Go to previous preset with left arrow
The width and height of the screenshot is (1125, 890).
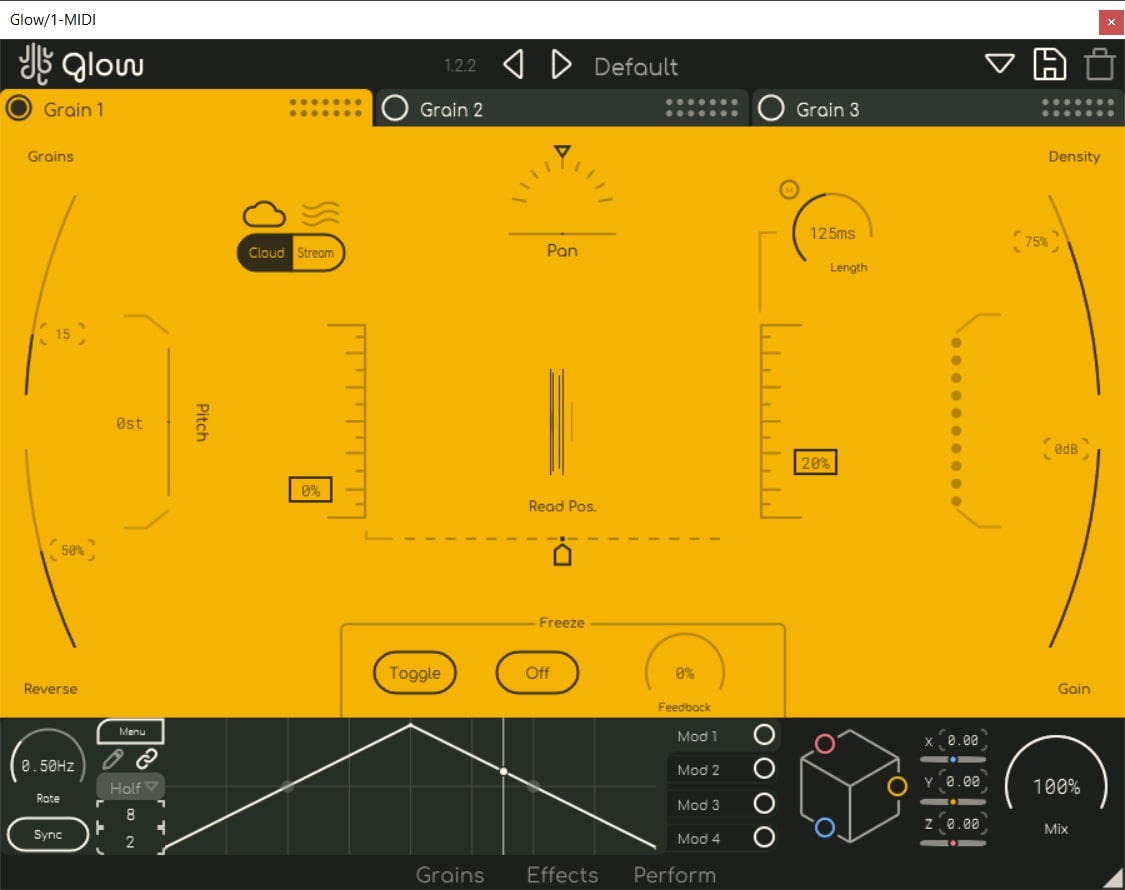(x=513, y=66)
